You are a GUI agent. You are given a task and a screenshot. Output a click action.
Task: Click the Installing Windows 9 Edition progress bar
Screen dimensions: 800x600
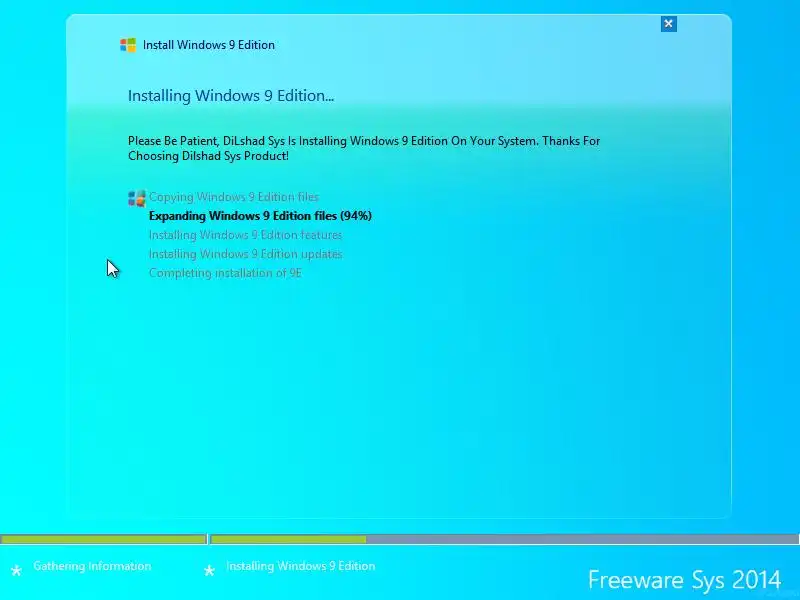[505, 539]
